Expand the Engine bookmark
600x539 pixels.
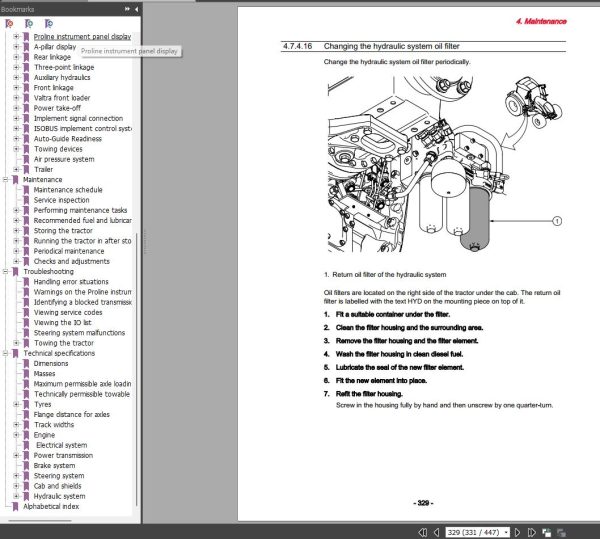(x=16, y=435)
